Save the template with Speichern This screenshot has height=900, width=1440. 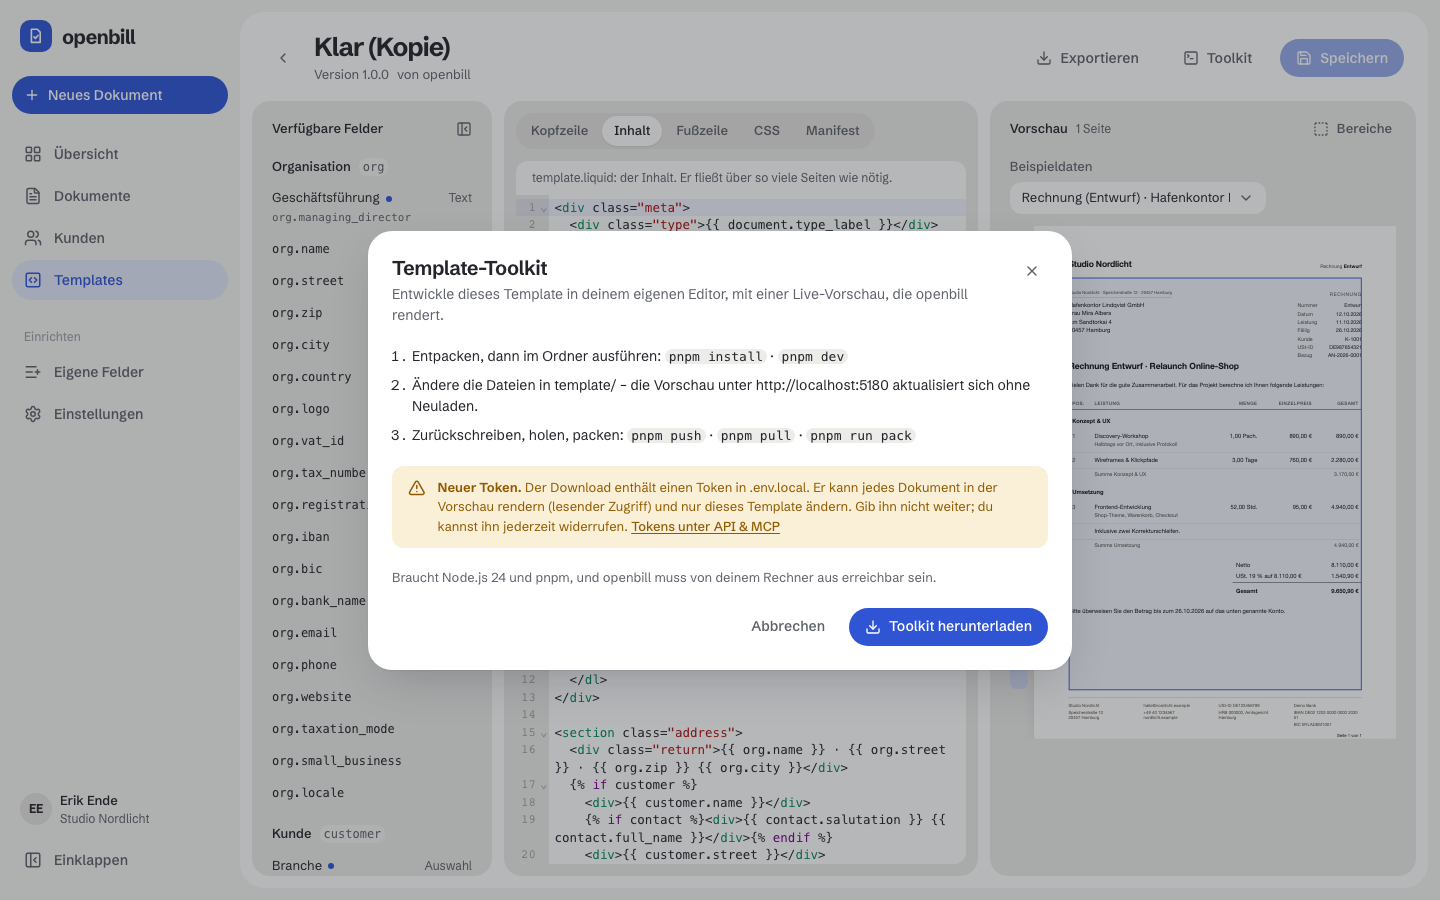1342,58
